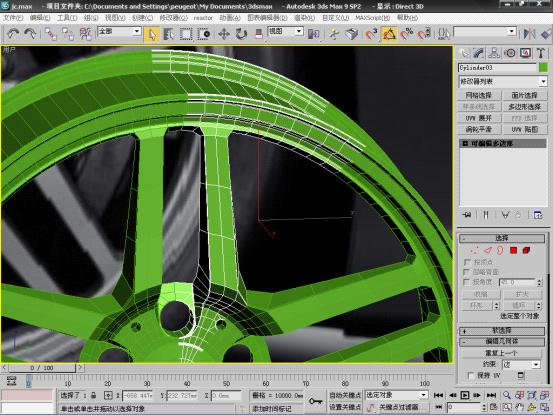The height and width of the screenshot is (415, 553).
Task: Enable the 忽略背面 checkbox
Action: (x=467, y=272)
